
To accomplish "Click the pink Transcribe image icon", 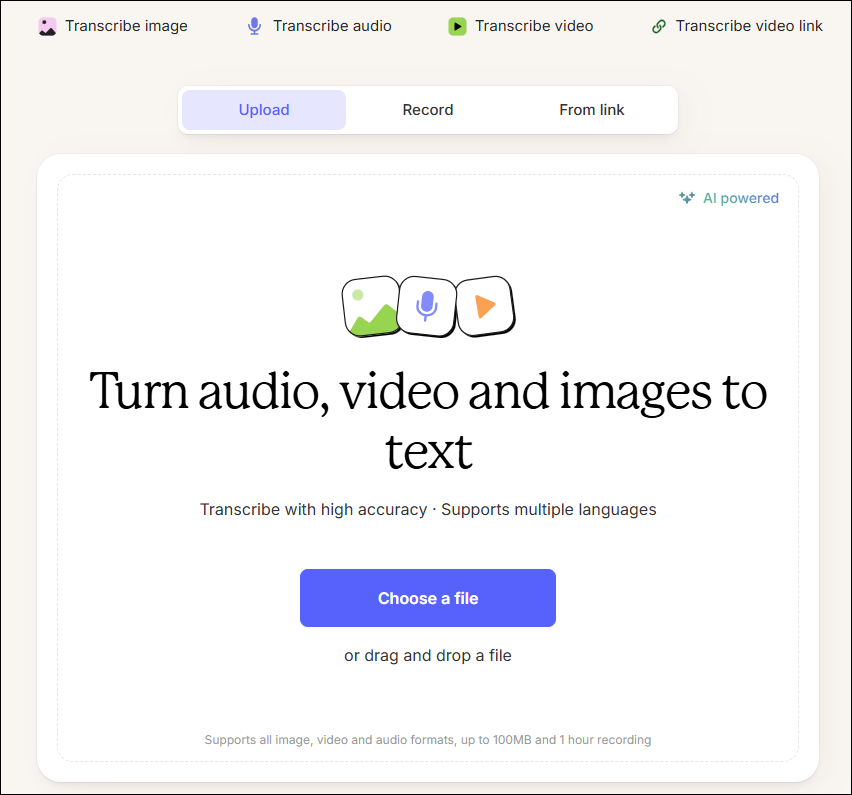I will 47,26.
